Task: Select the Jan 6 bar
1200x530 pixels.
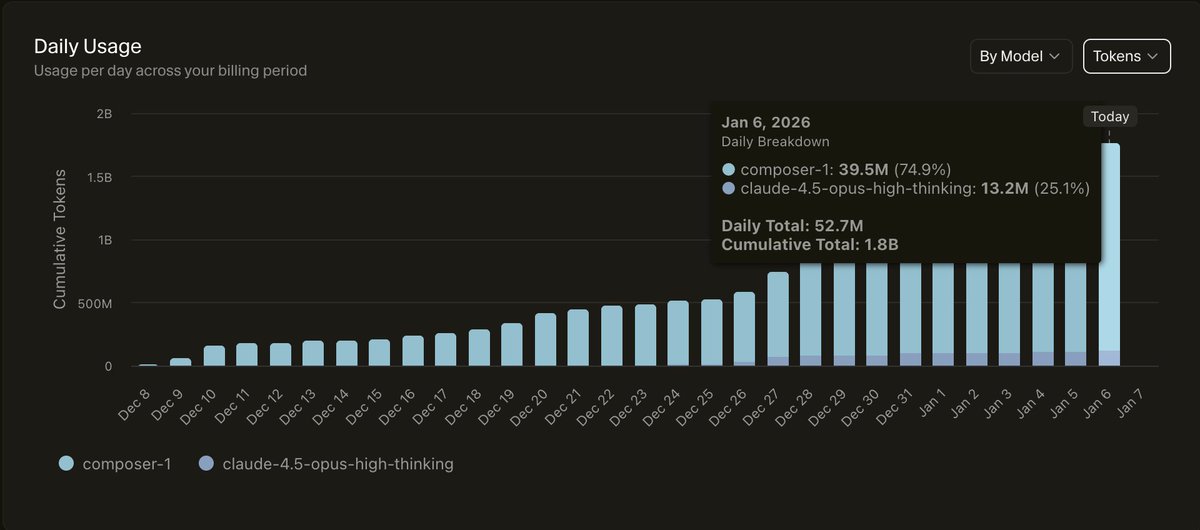Action: pyautogui.click(x=1109, y=255)
